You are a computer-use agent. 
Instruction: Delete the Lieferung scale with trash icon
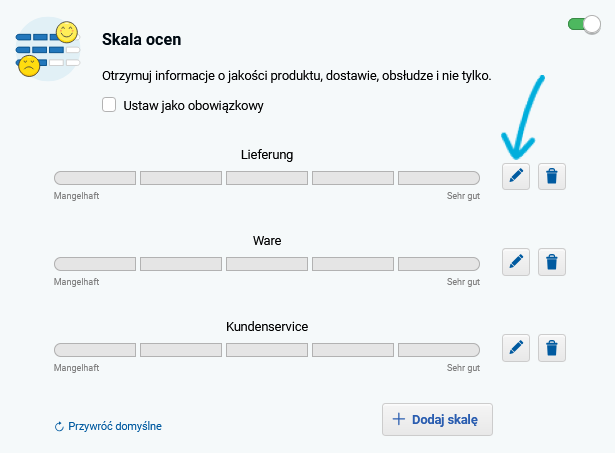552,177
